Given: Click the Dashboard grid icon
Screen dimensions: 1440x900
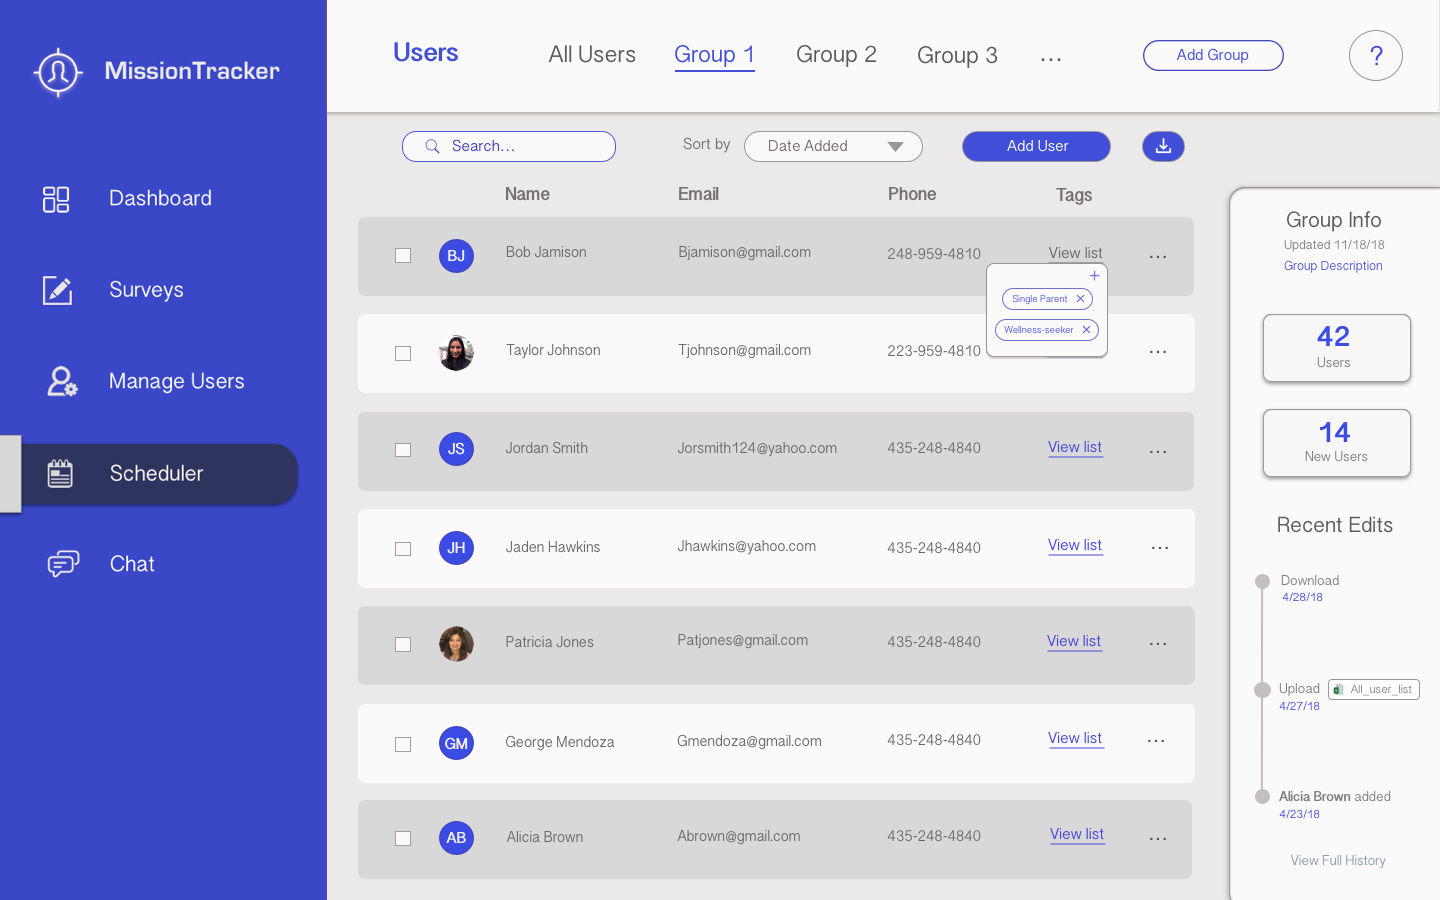Looking at the screenshot, I should (x=56, y=199).
